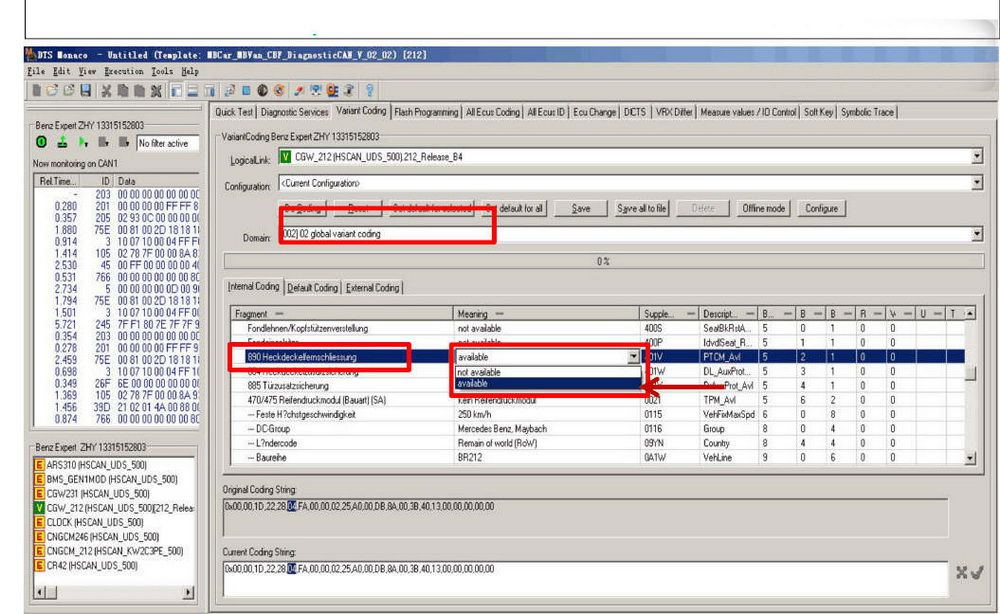
Task: Click ECU list scrollbar right arrow
Action: pos(188,592)
